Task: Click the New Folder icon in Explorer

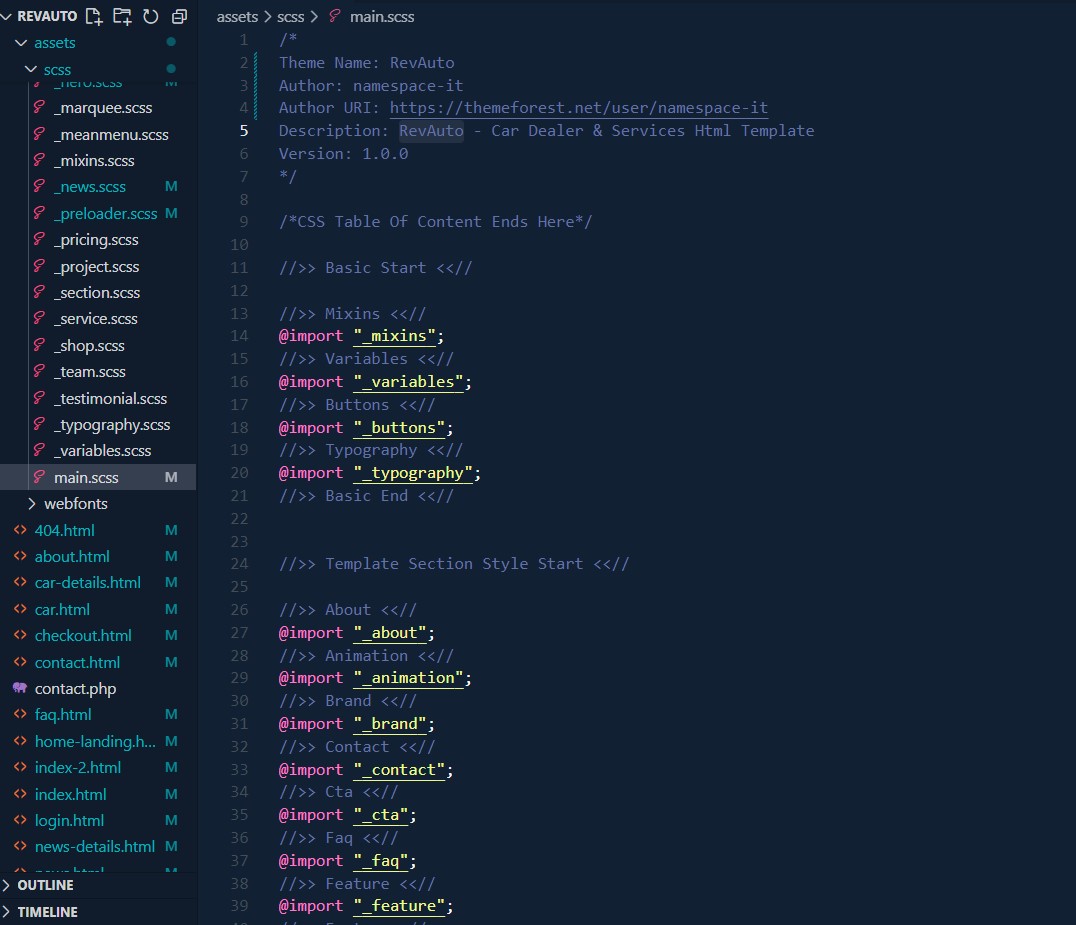Action: point(122,16)
